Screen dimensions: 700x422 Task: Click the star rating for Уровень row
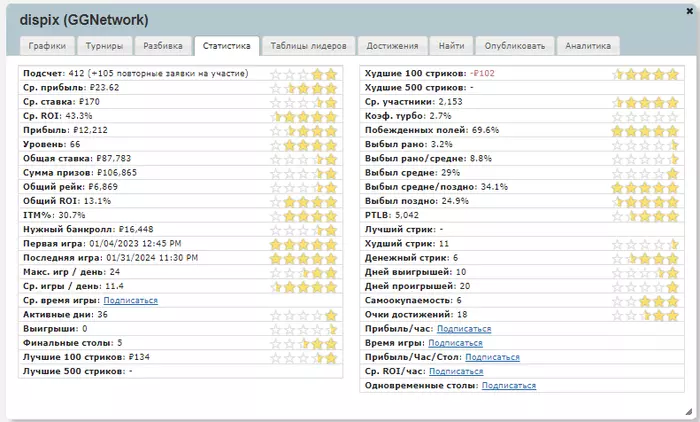303,145
